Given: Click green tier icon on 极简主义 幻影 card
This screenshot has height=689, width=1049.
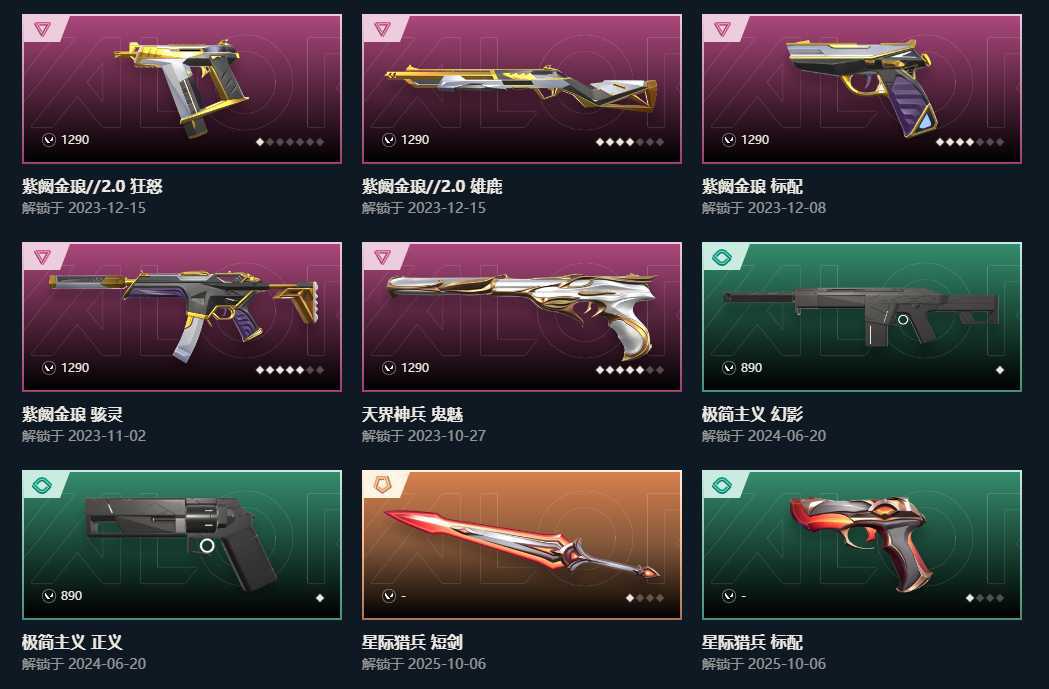Looking at the screenshot, I should pos(722,257).
